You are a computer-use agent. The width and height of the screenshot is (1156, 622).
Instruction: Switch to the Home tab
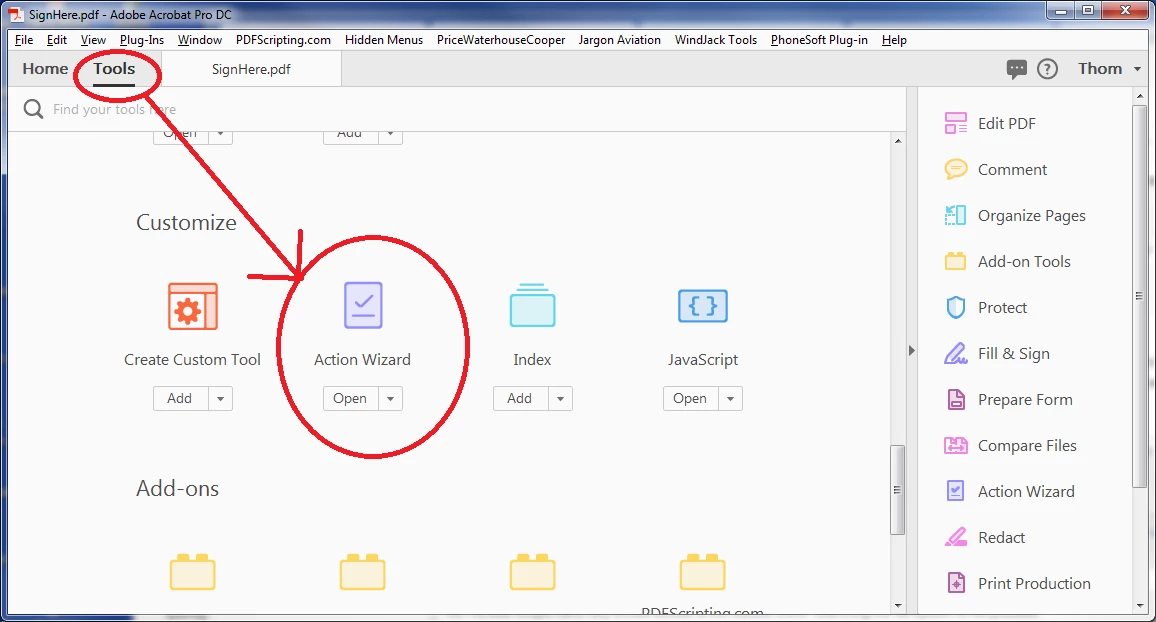[45, 69]
